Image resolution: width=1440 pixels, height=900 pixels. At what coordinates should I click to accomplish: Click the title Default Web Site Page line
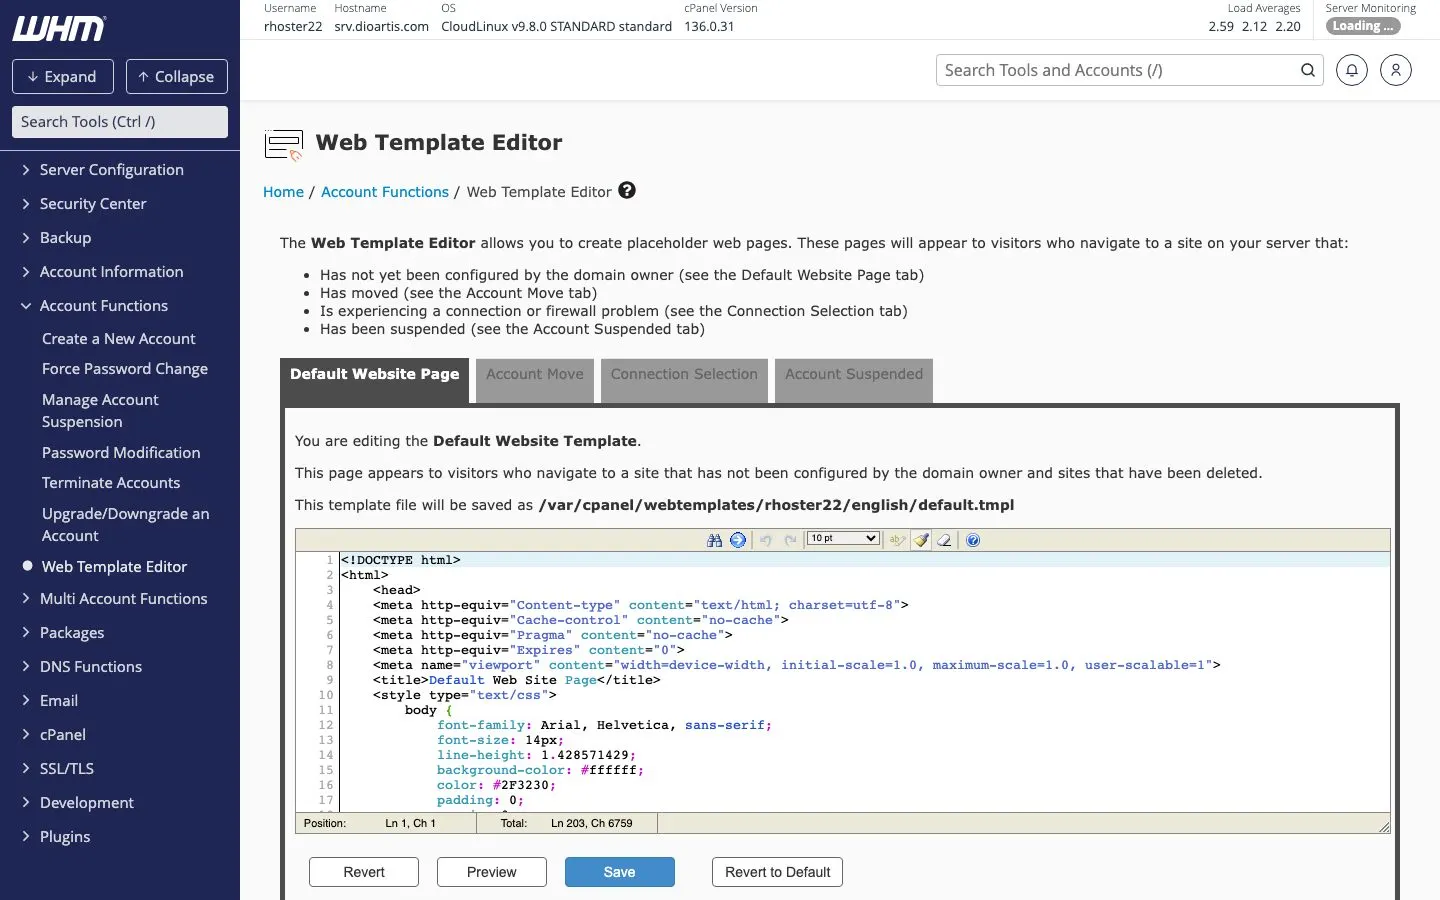point(517,680)
